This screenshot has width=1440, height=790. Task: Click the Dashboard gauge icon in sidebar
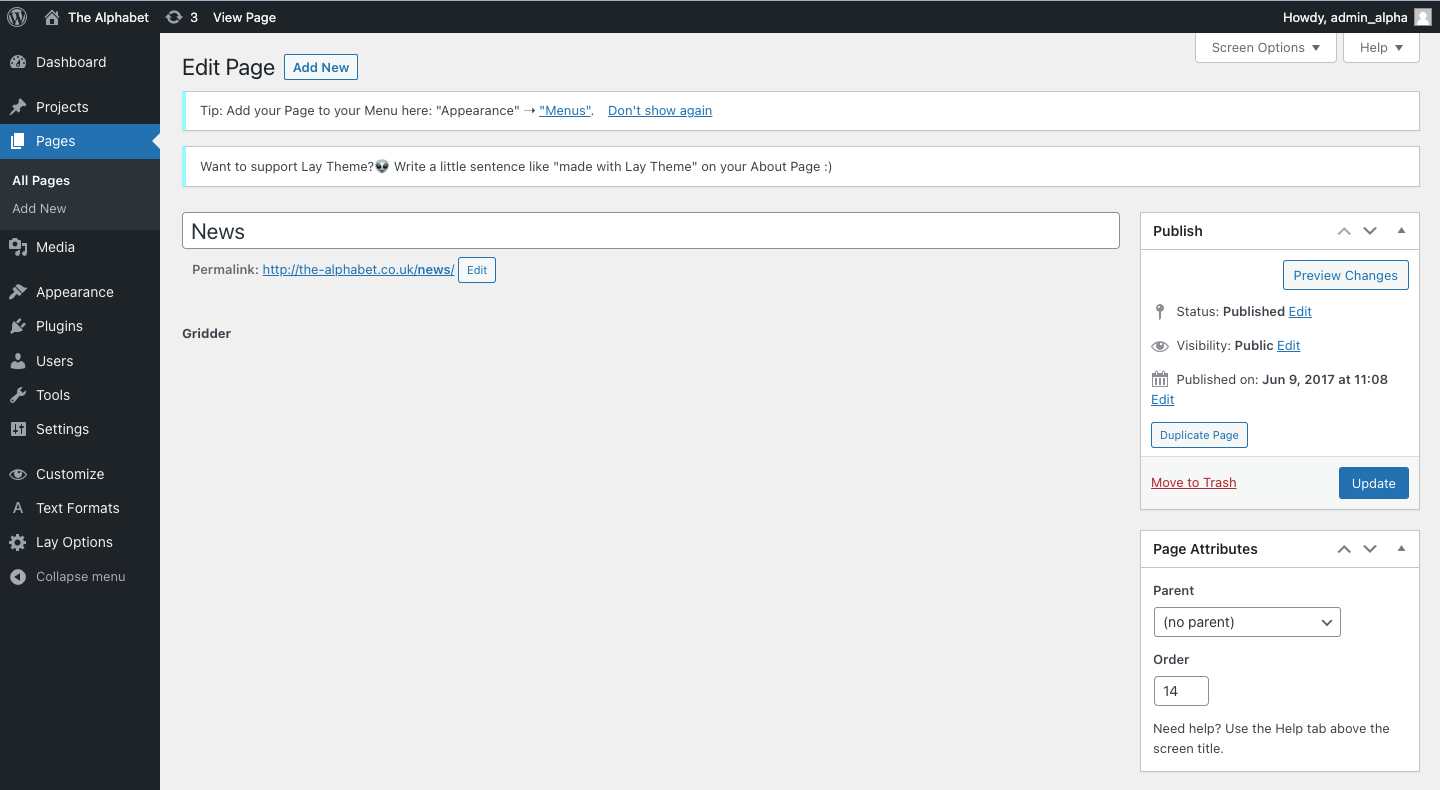click(18, 62)
